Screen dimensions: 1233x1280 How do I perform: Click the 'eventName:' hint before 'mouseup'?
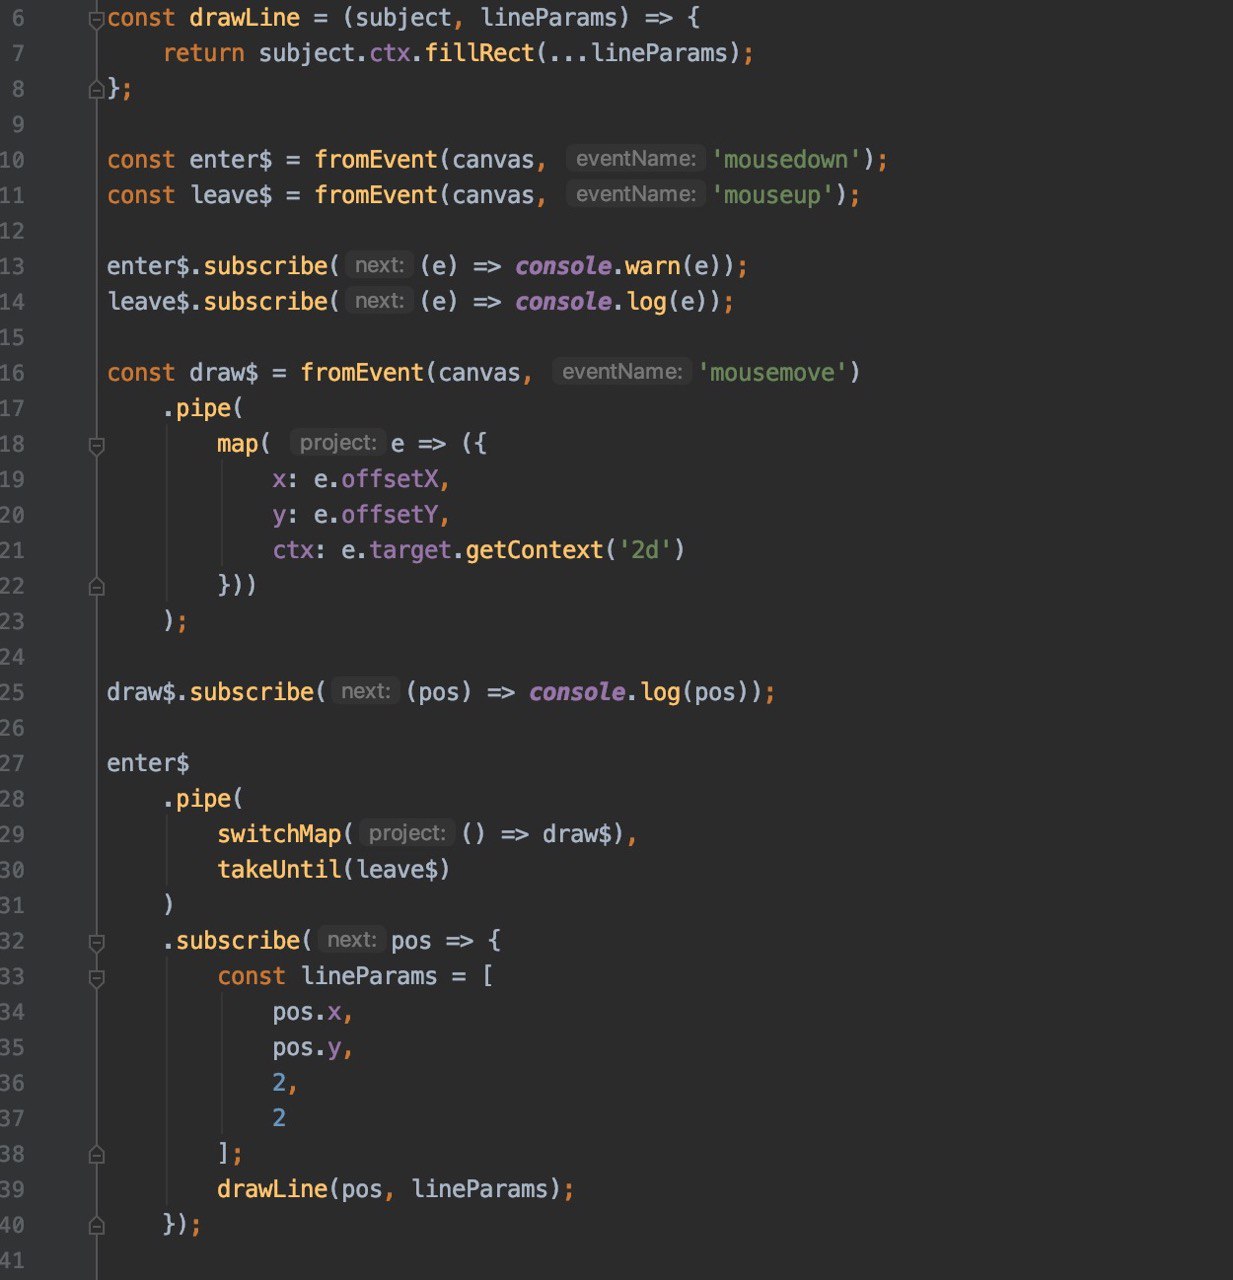coord(635,194)
